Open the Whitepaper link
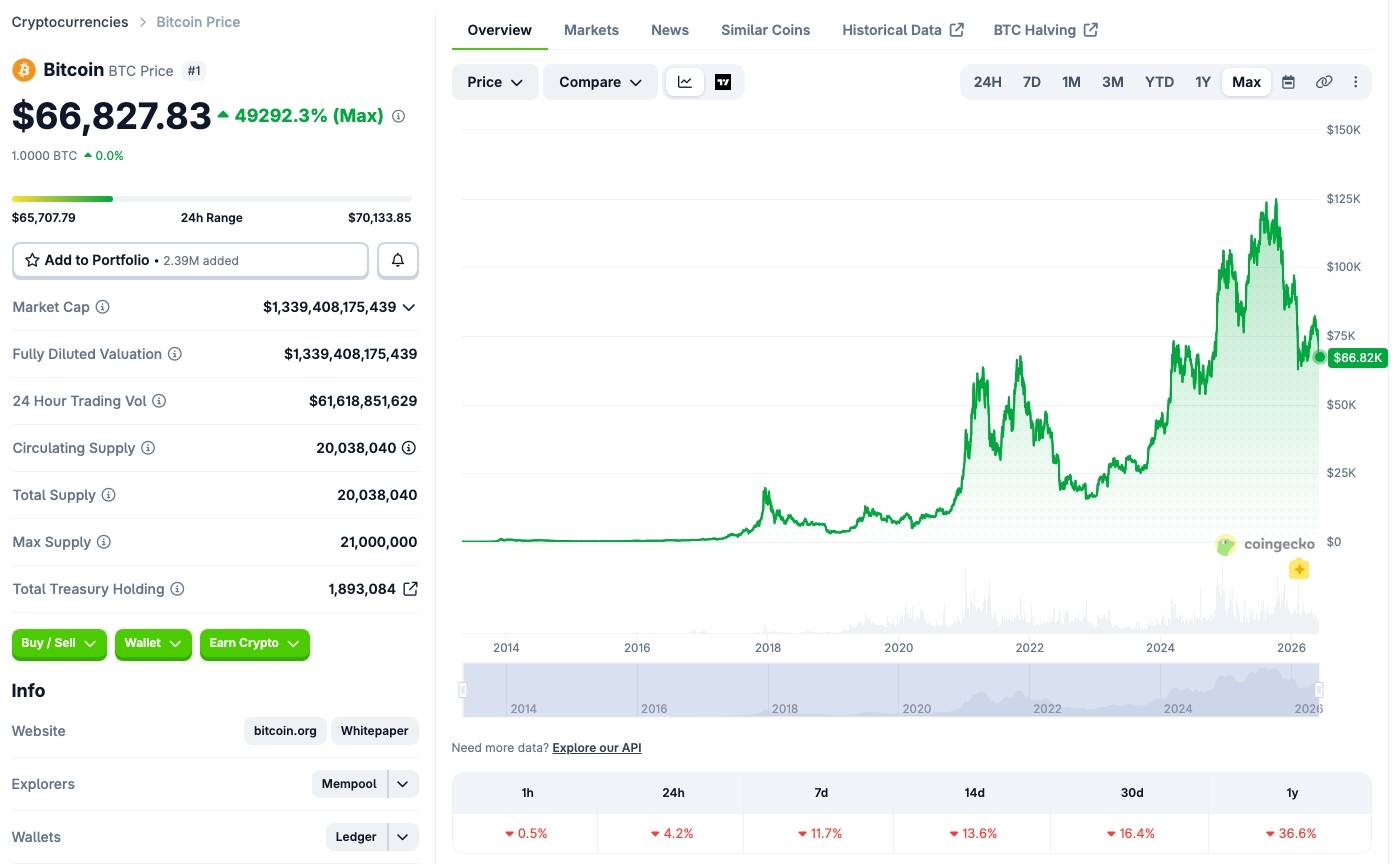Viewport: 1396px width, 864px height. [374, 731]
